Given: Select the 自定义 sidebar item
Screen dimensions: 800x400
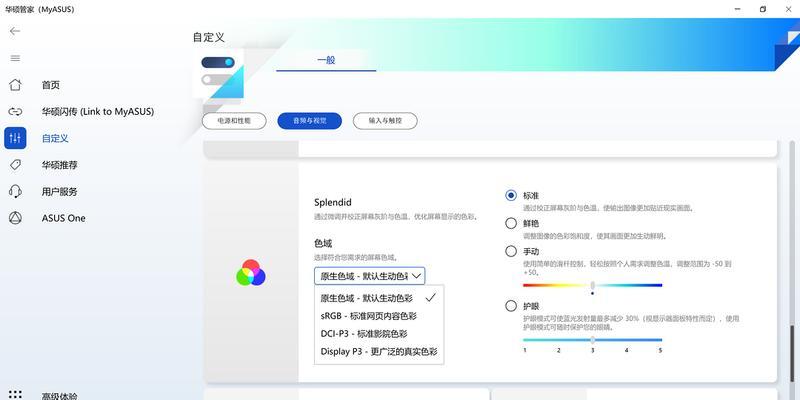Looking at the screenshot, I should (x=55, y=138).
